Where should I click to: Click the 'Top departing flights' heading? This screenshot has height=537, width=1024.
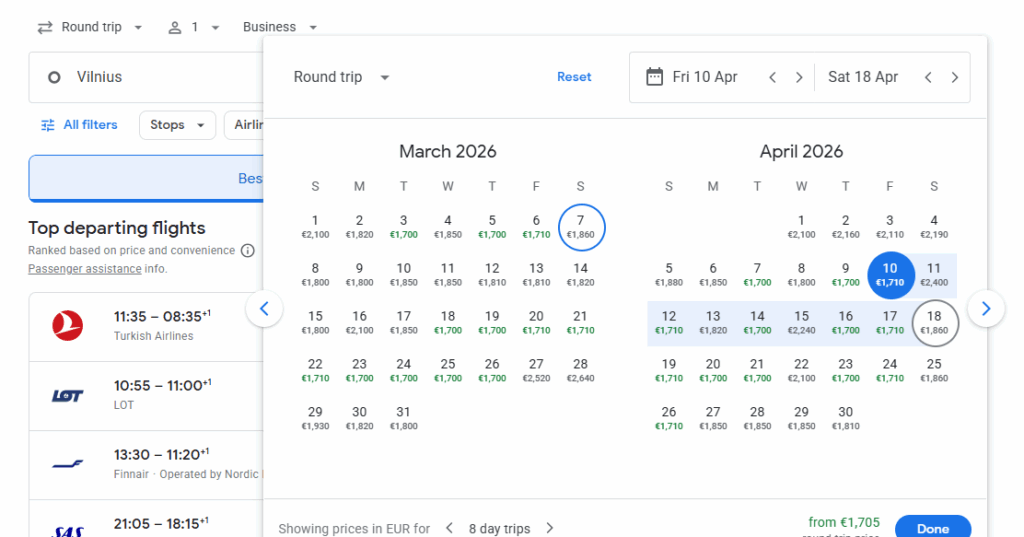tap(117, 228)
